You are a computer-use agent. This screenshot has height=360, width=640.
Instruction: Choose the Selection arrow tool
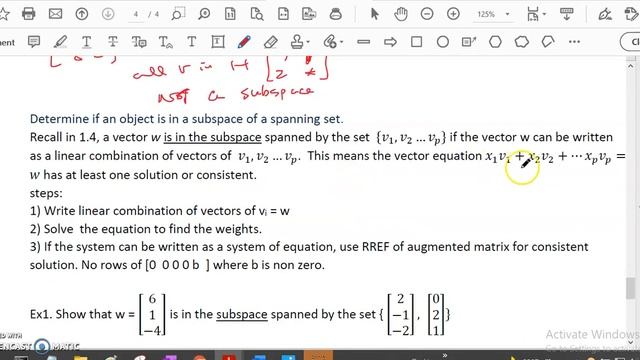[x=374, y=14]
